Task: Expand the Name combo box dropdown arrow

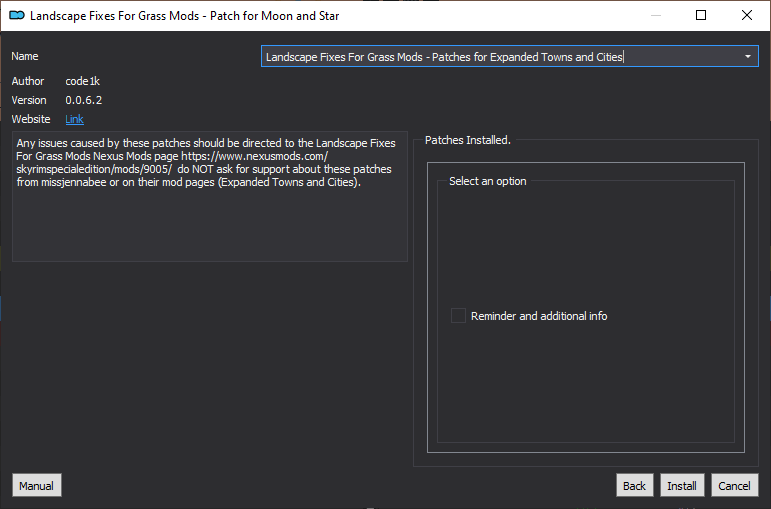Action: 747,57
